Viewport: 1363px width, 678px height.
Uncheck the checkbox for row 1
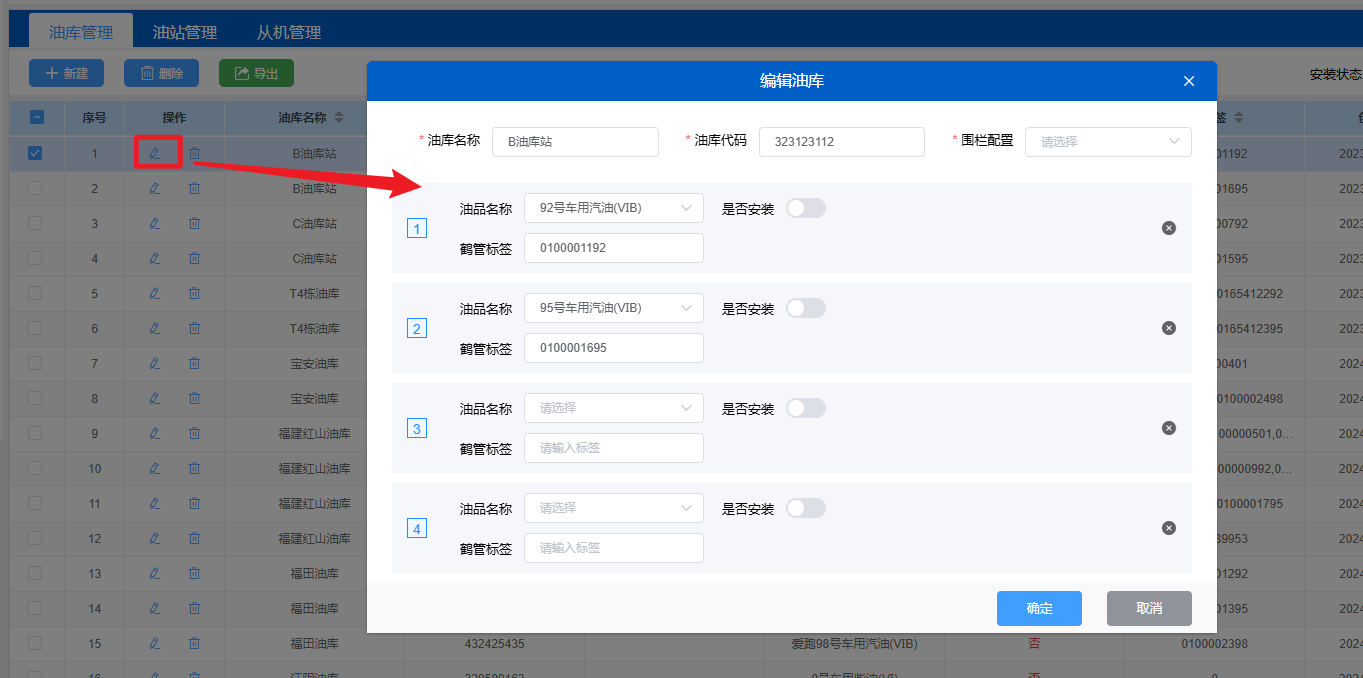(x=35, y=153)
